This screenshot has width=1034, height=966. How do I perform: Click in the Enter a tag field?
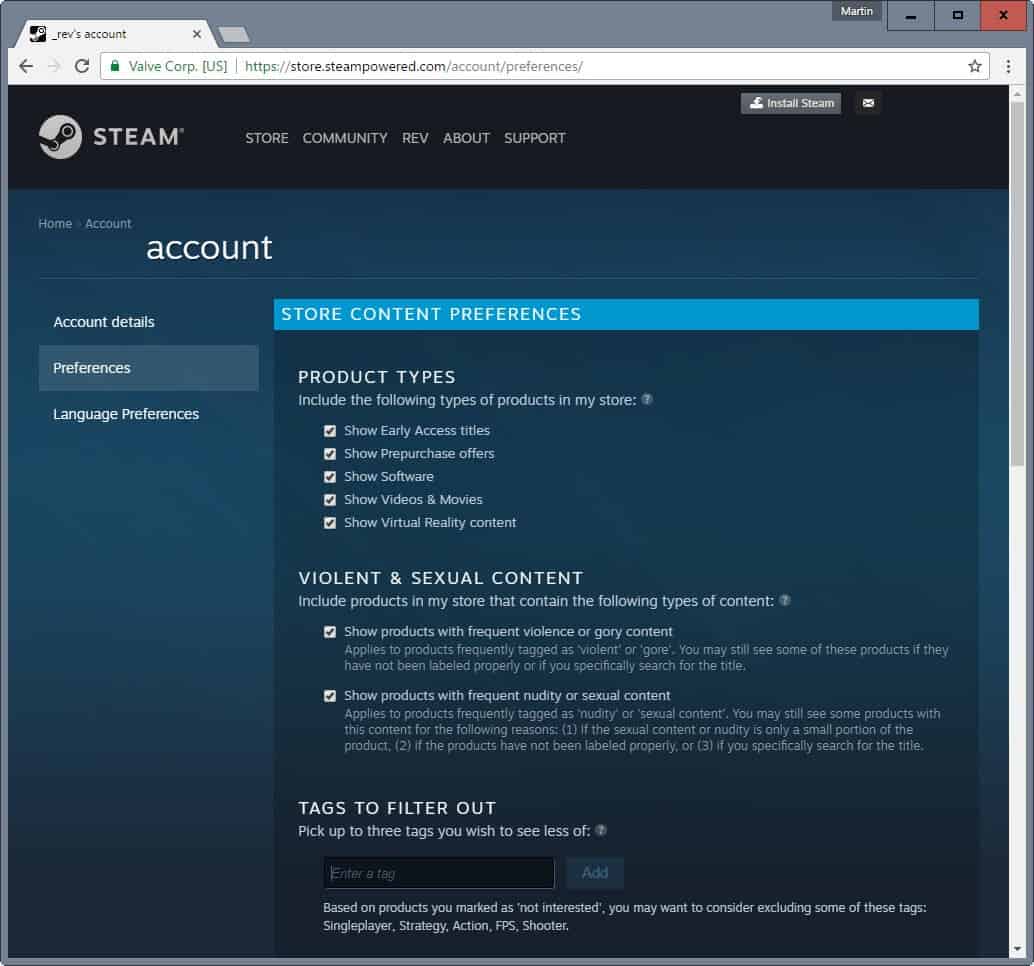pos(439,873)
